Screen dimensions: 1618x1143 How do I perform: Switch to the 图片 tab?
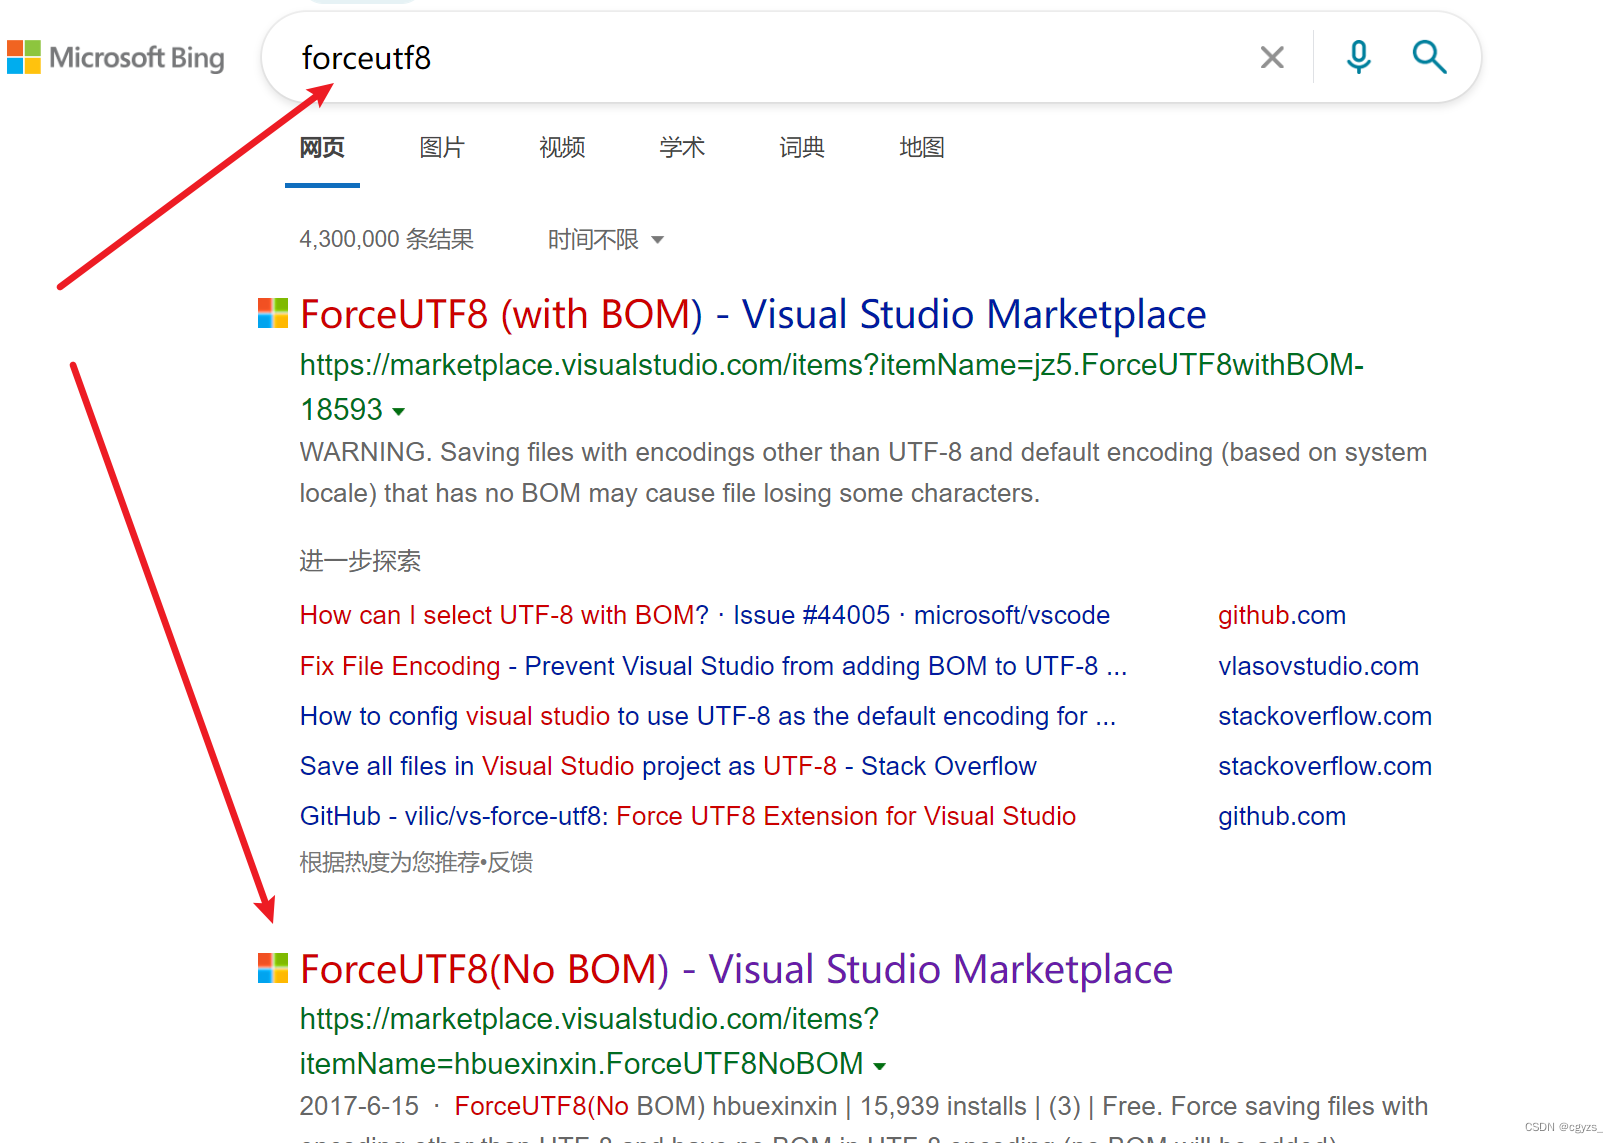point(442,148)
